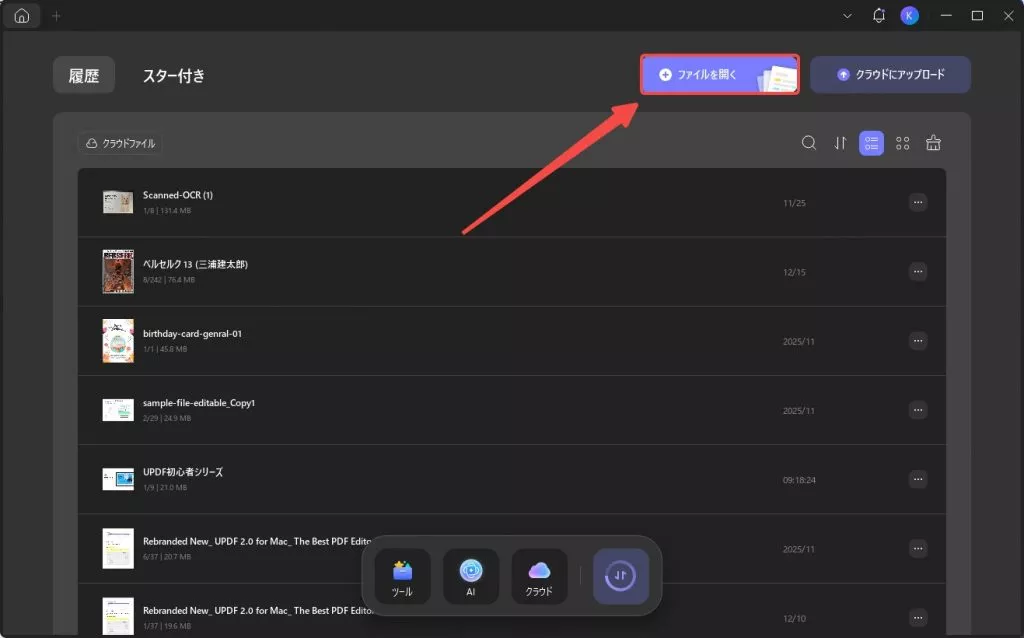Viewport: 1024px width, 638px height.
Task: Open more options for ベルセルク 13
Action: coord(918,272)
